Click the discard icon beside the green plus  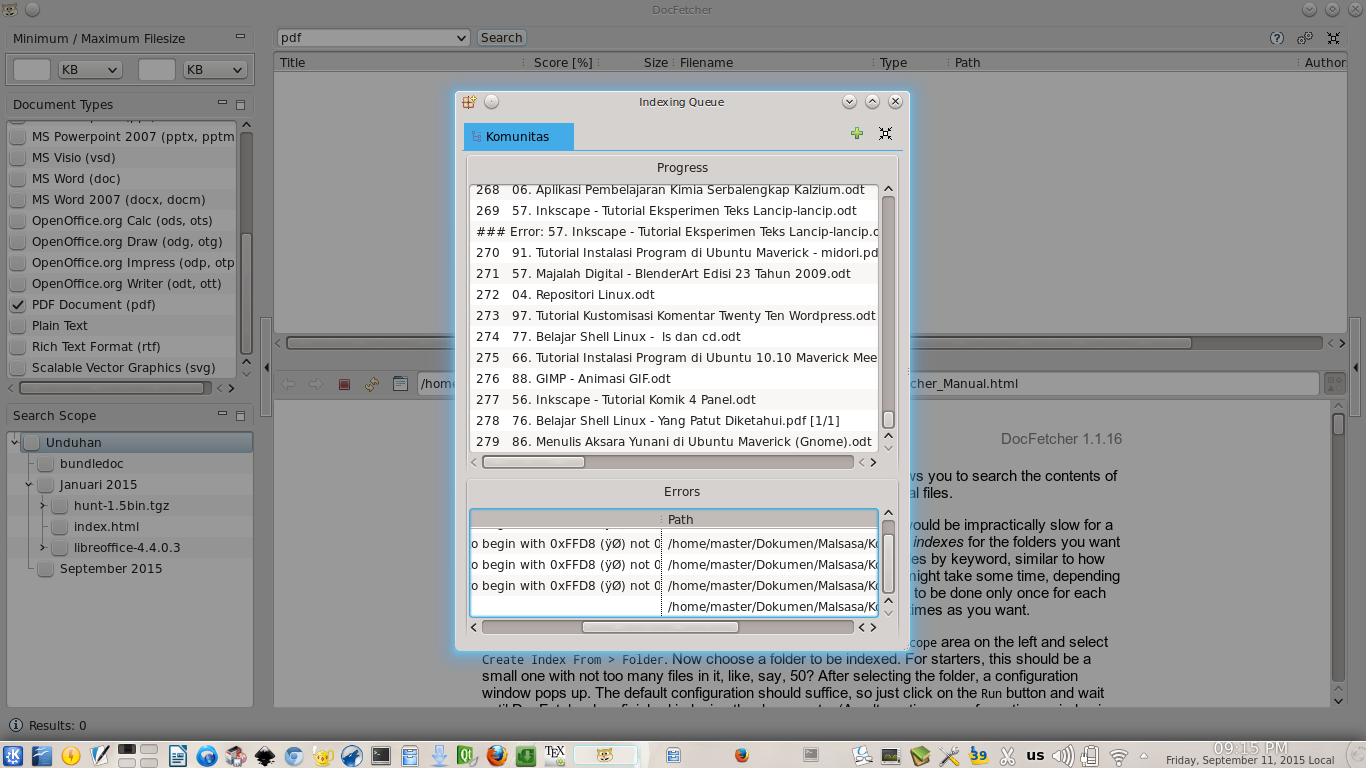pyautogui.click(x=885, y=133)
